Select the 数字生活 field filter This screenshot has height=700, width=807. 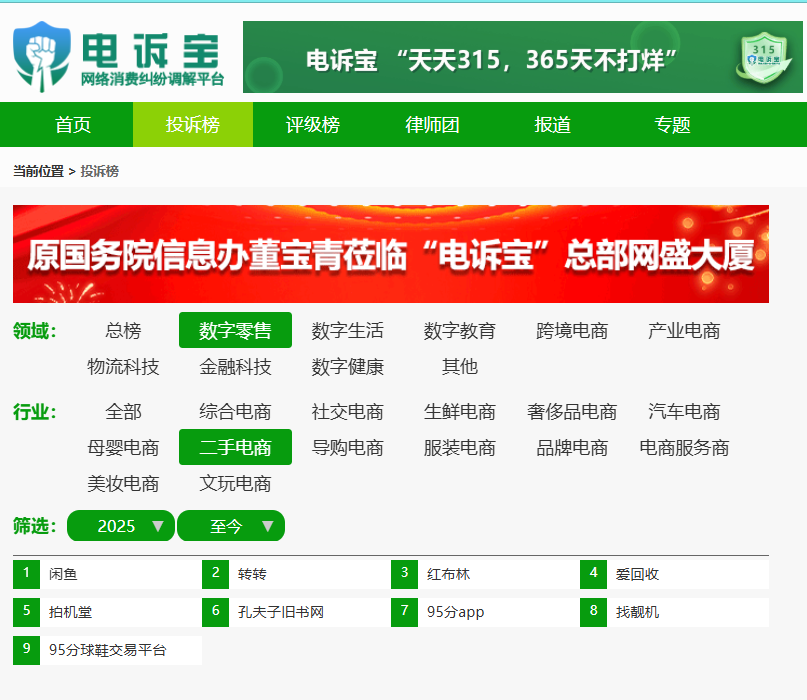tap(347, 330)
